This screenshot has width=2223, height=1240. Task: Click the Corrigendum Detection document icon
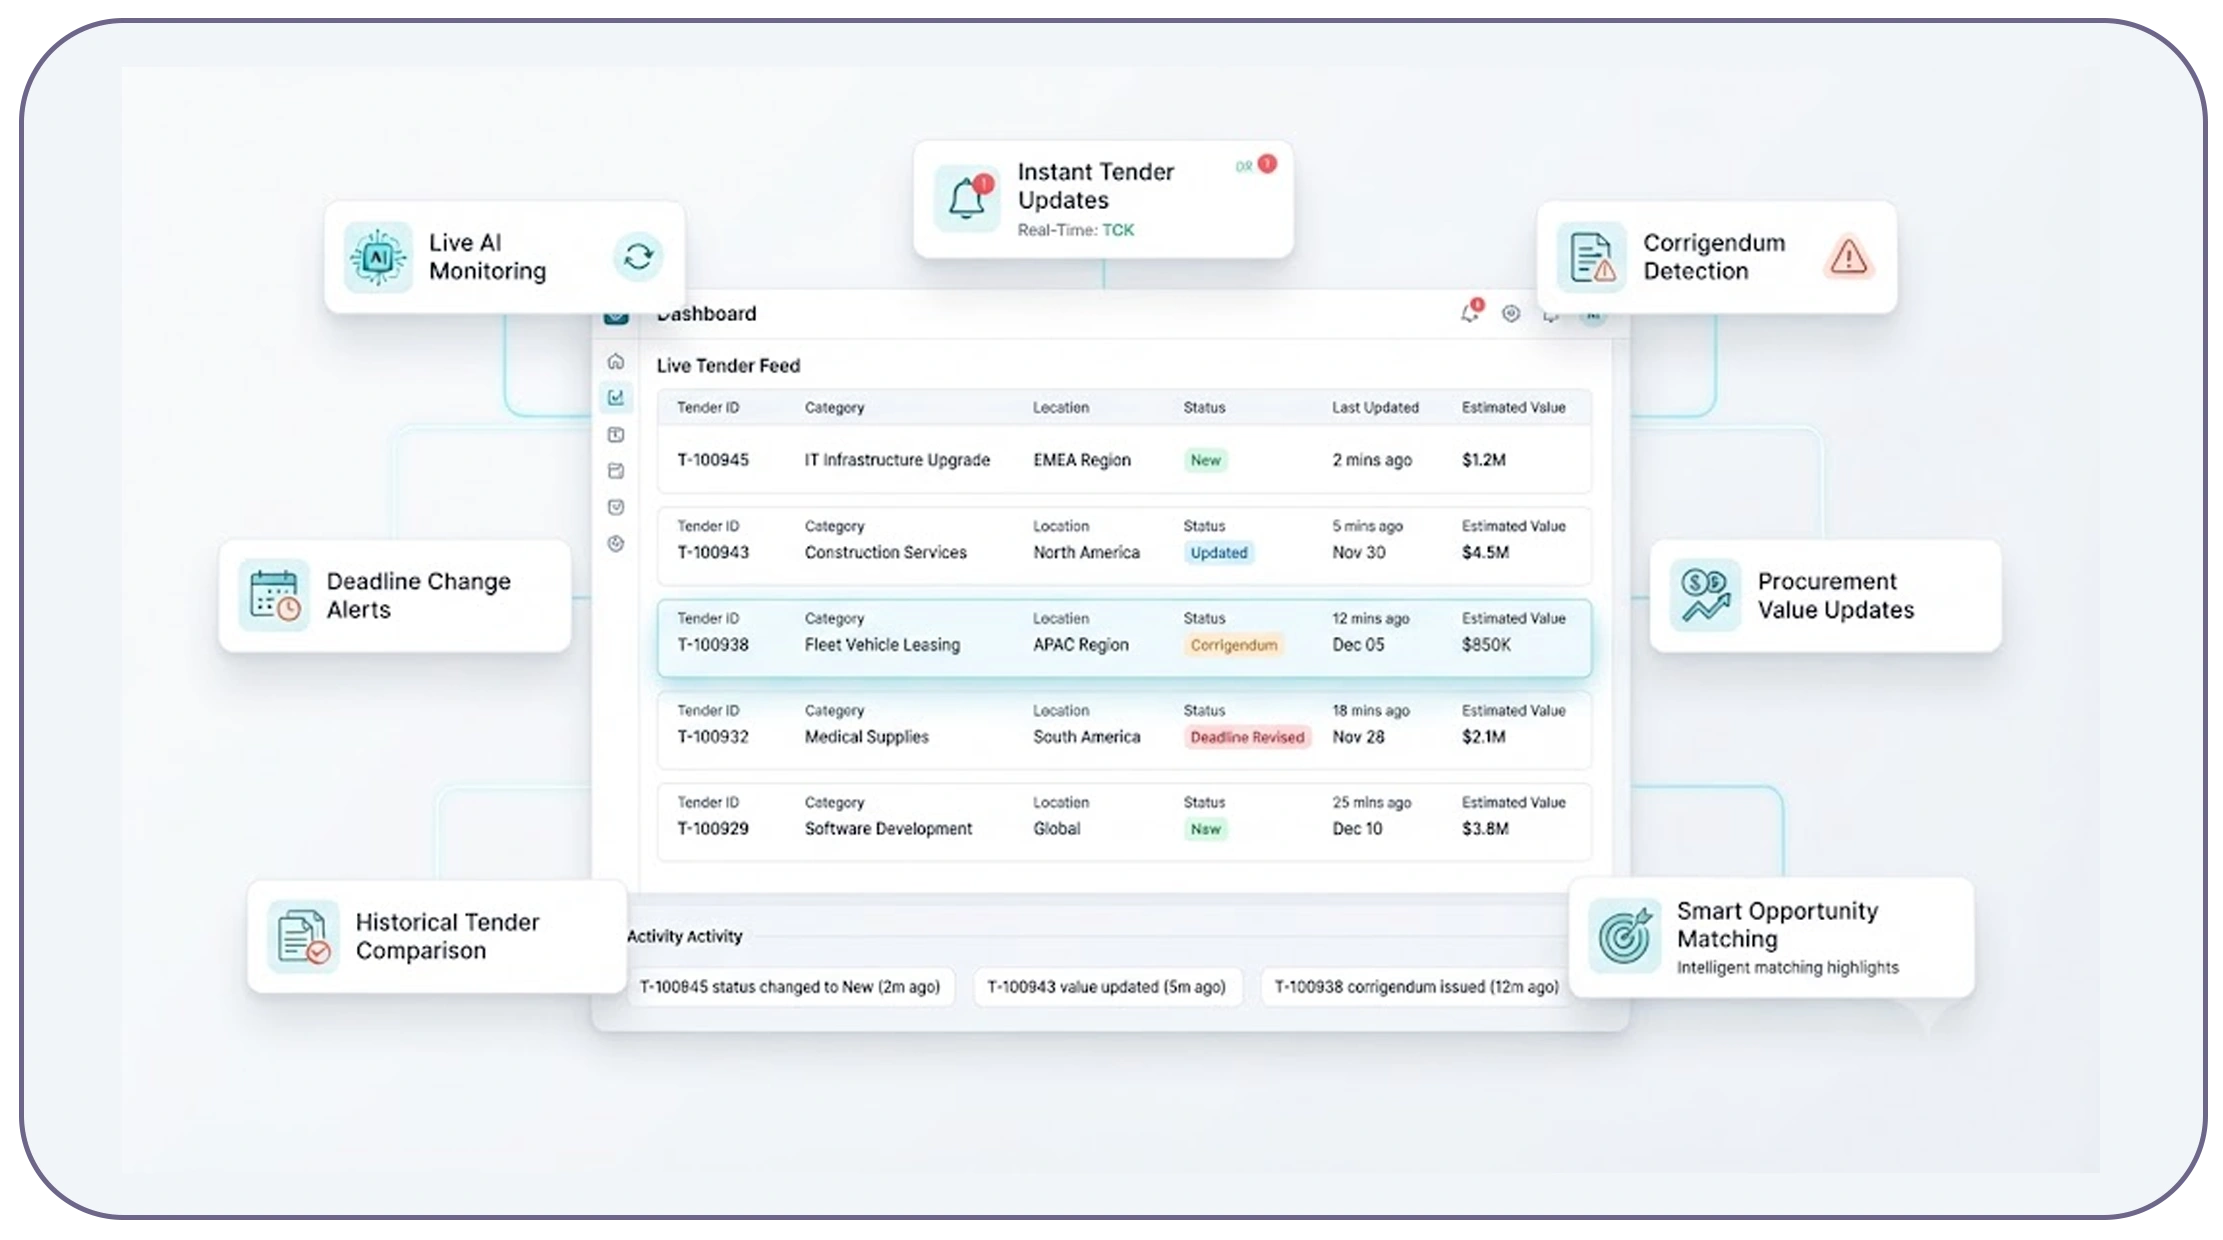(x=1591, y=257)
